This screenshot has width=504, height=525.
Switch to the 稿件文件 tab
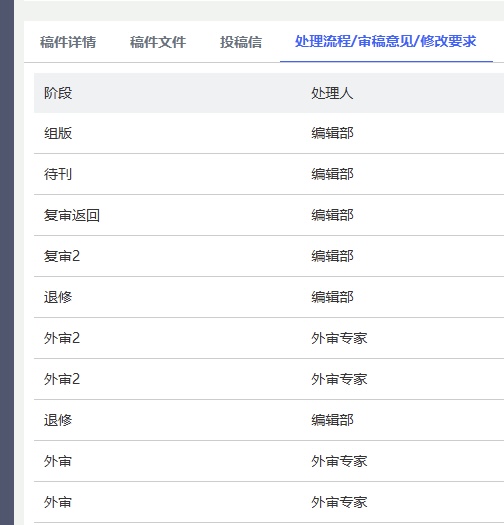click(158, 42)
